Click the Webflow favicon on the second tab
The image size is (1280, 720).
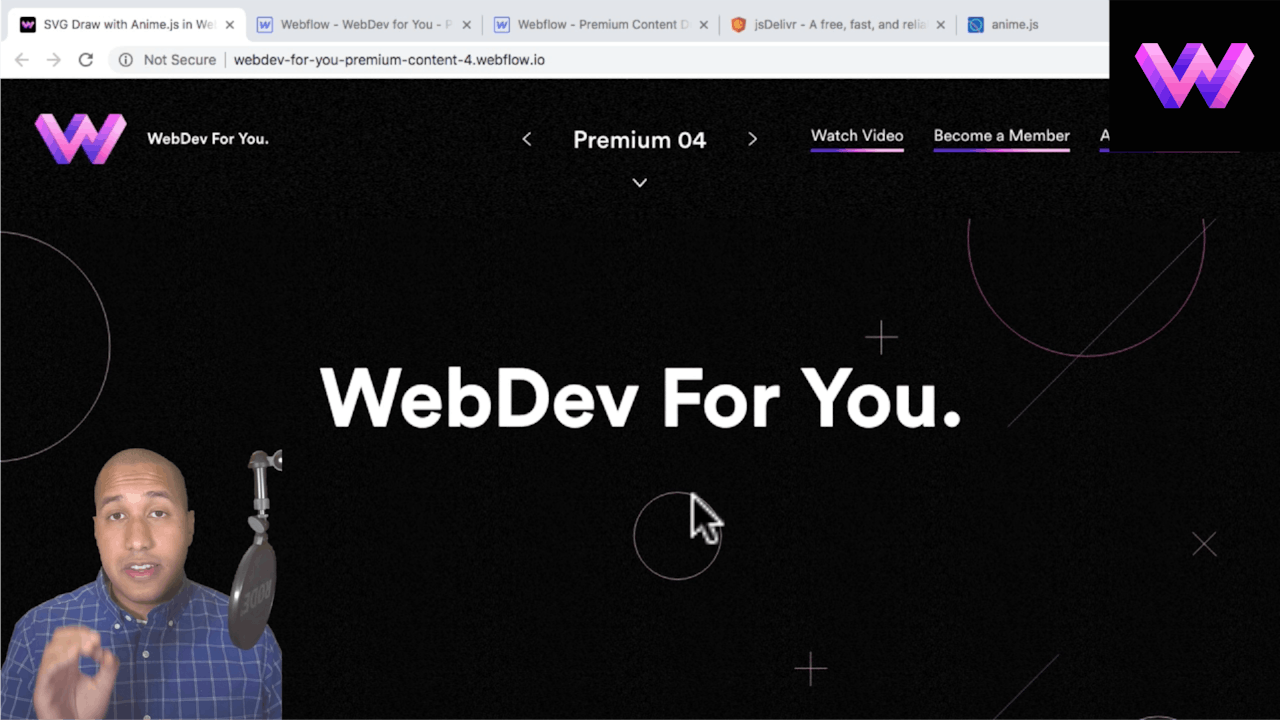click(x=265, y=24)
